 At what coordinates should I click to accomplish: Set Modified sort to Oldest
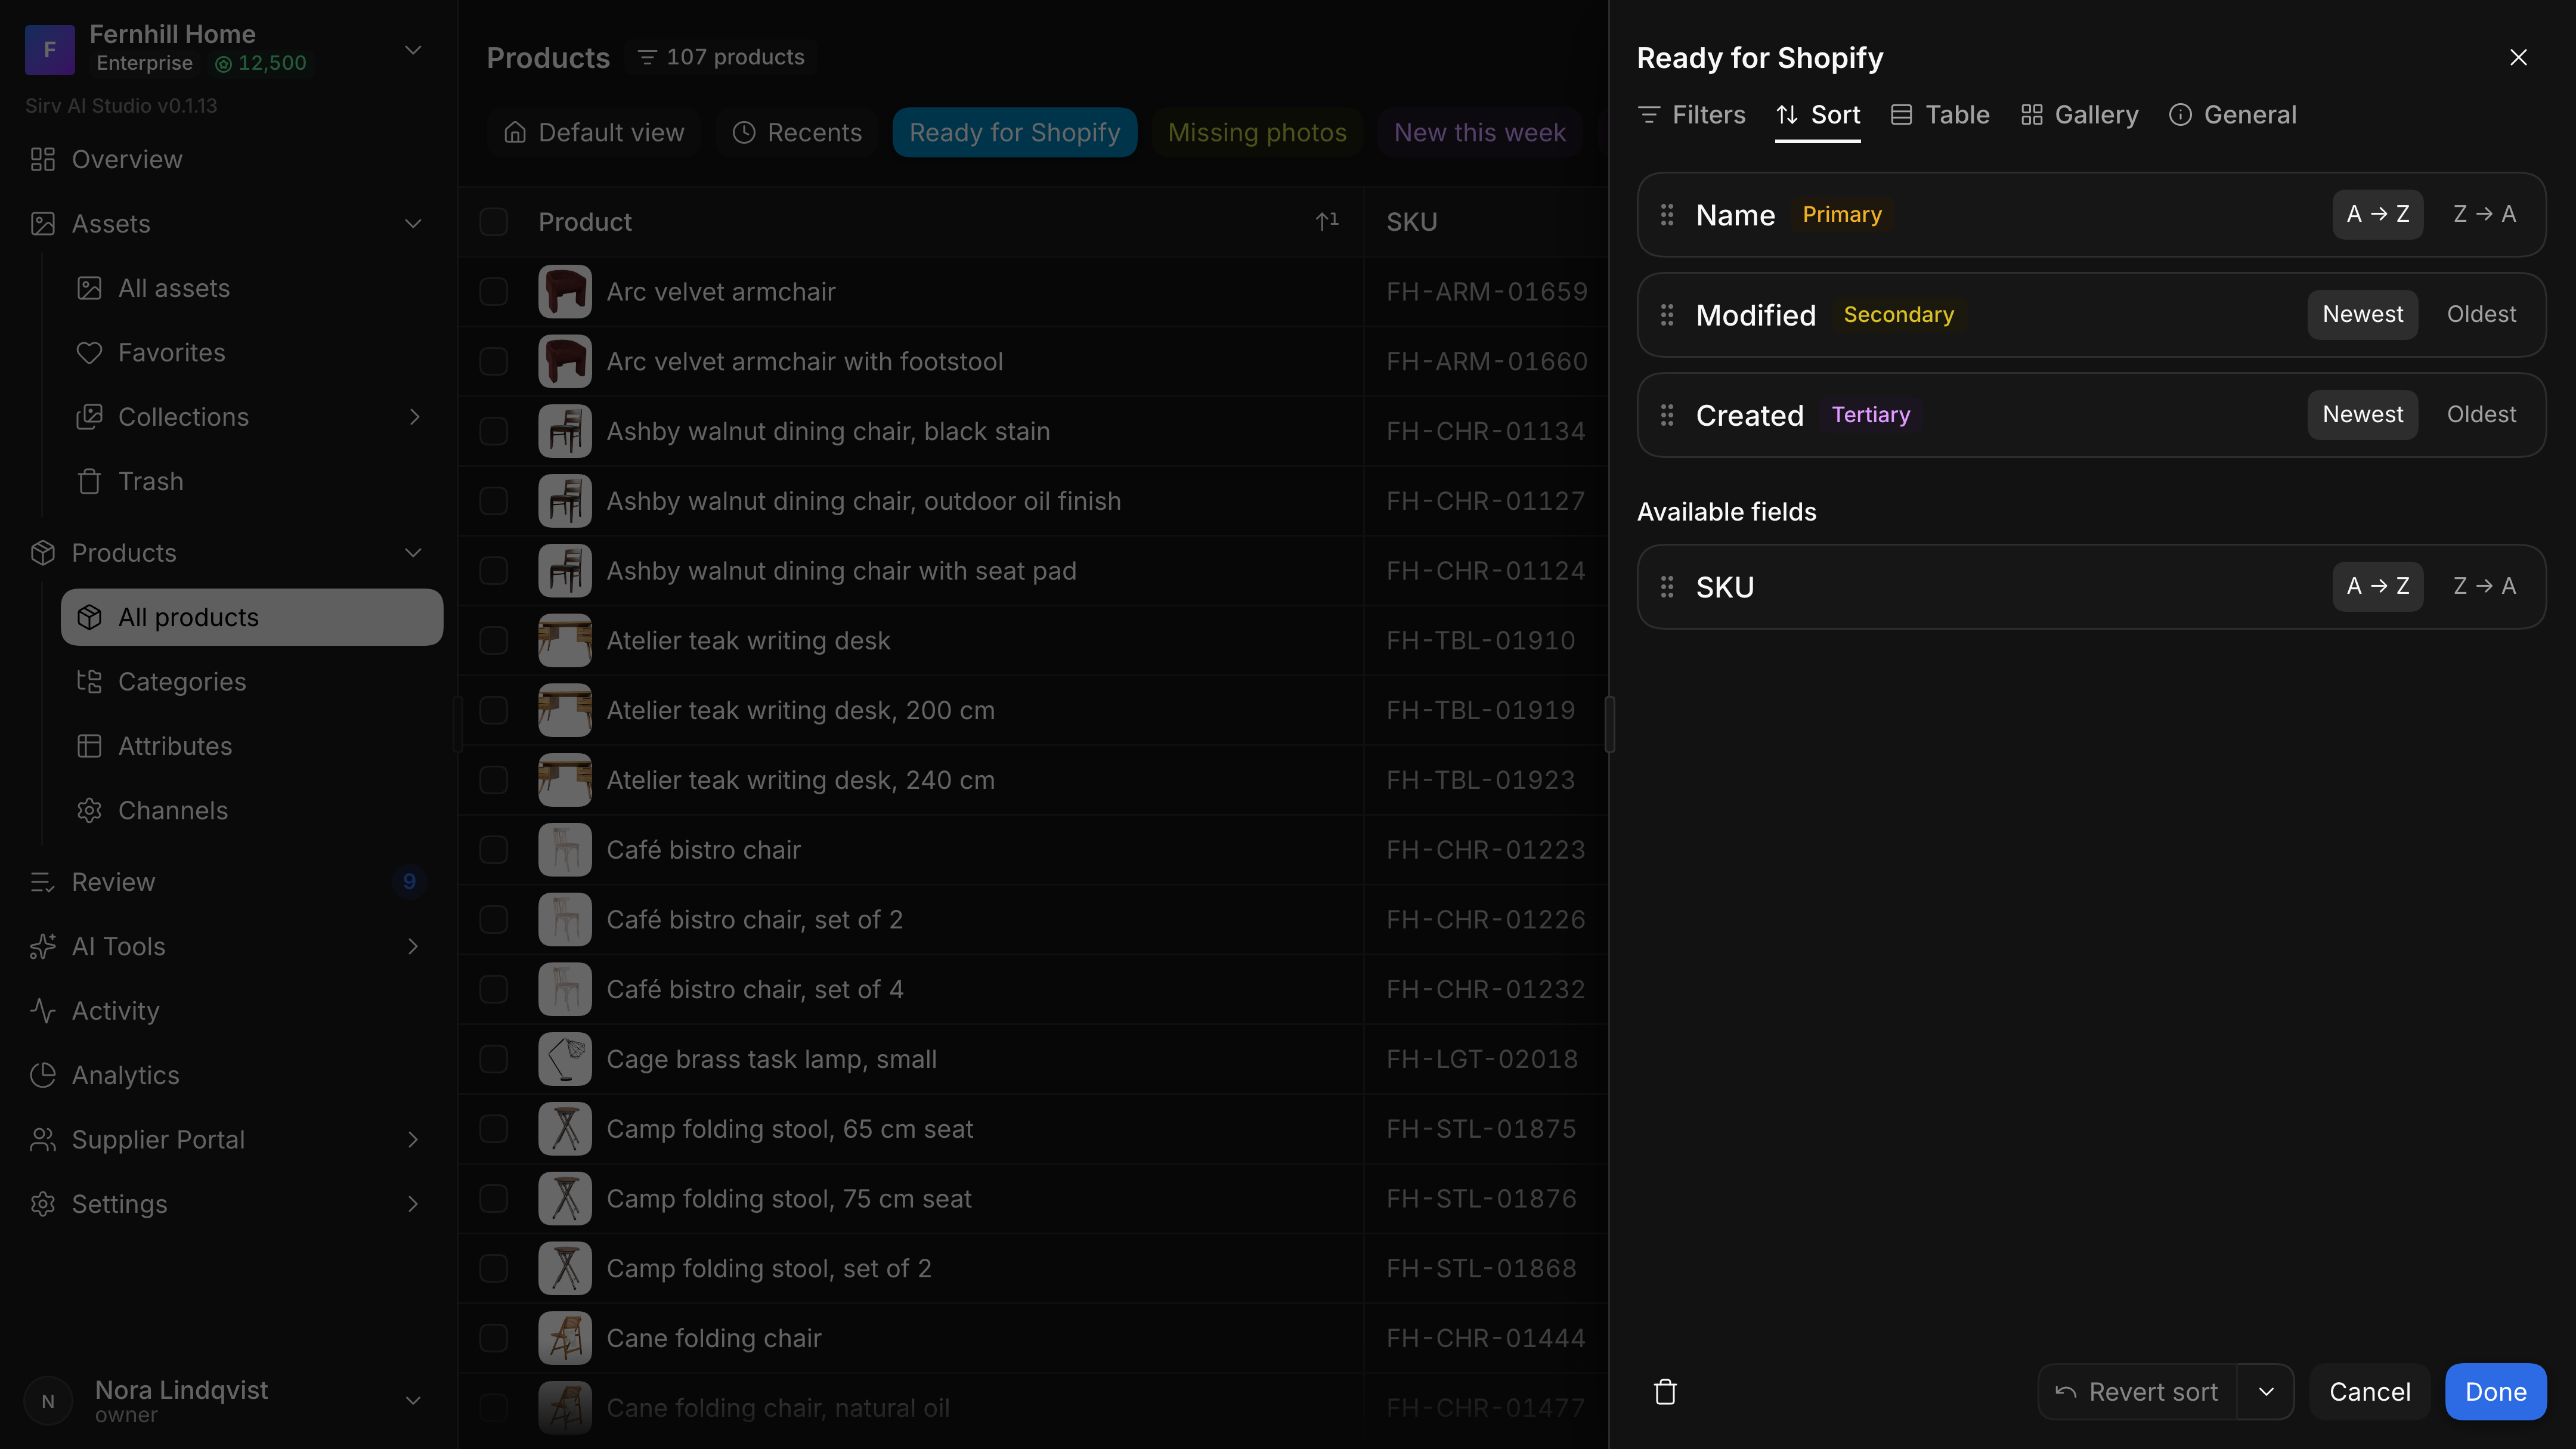click(2481, 314)
